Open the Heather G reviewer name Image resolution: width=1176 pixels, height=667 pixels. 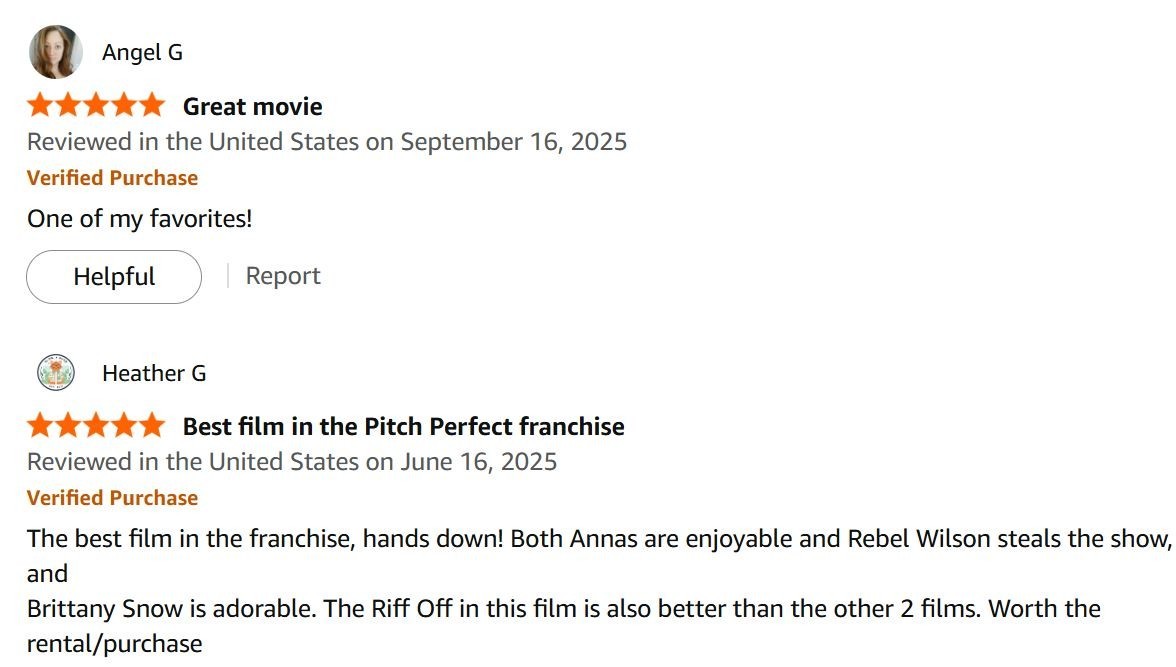154,374
